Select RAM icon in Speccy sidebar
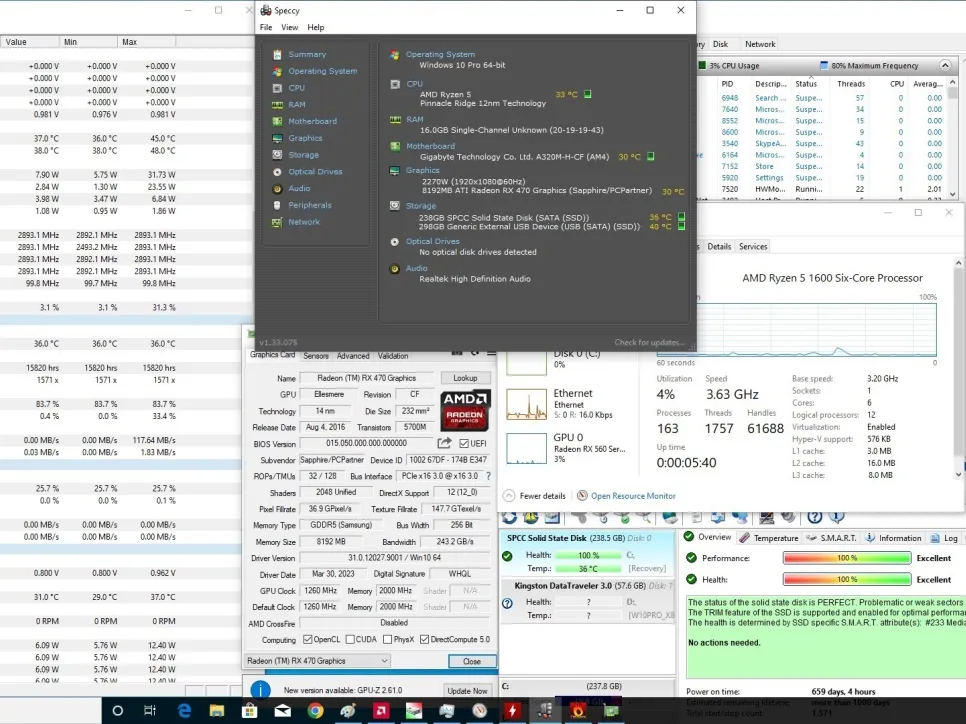Viewport: 966px width, 724px height. (277, 105)
